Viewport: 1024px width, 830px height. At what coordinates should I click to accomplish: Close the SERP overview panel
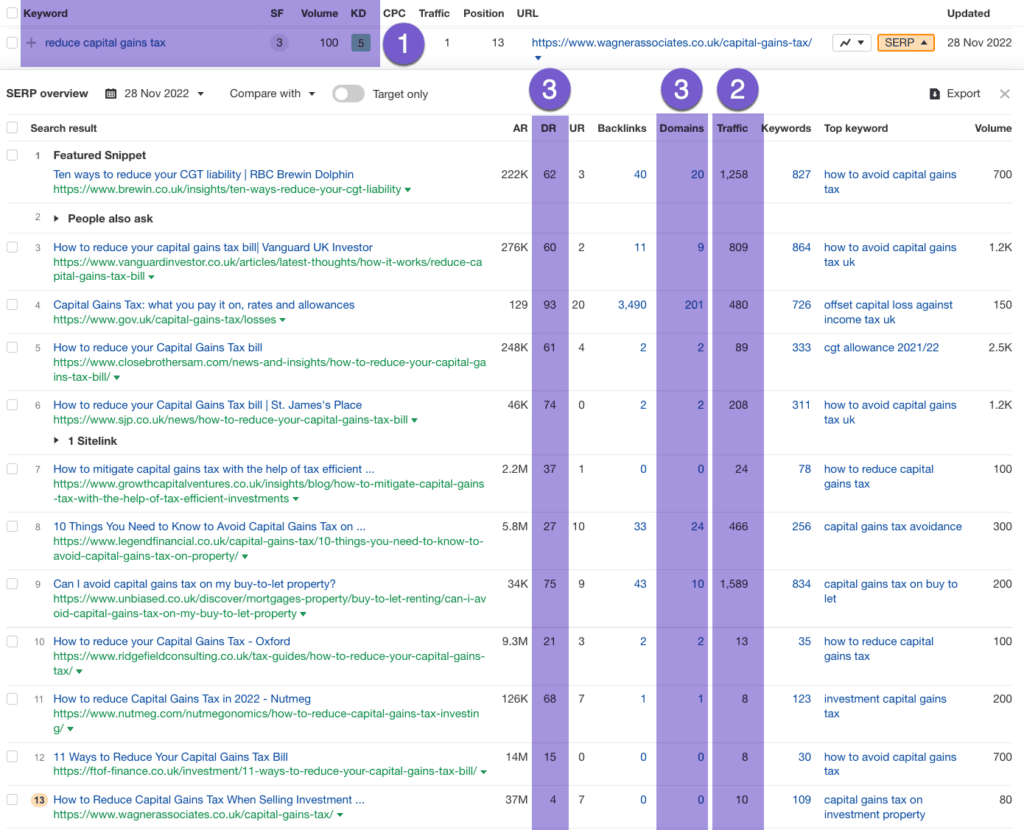click(1004, 94)
